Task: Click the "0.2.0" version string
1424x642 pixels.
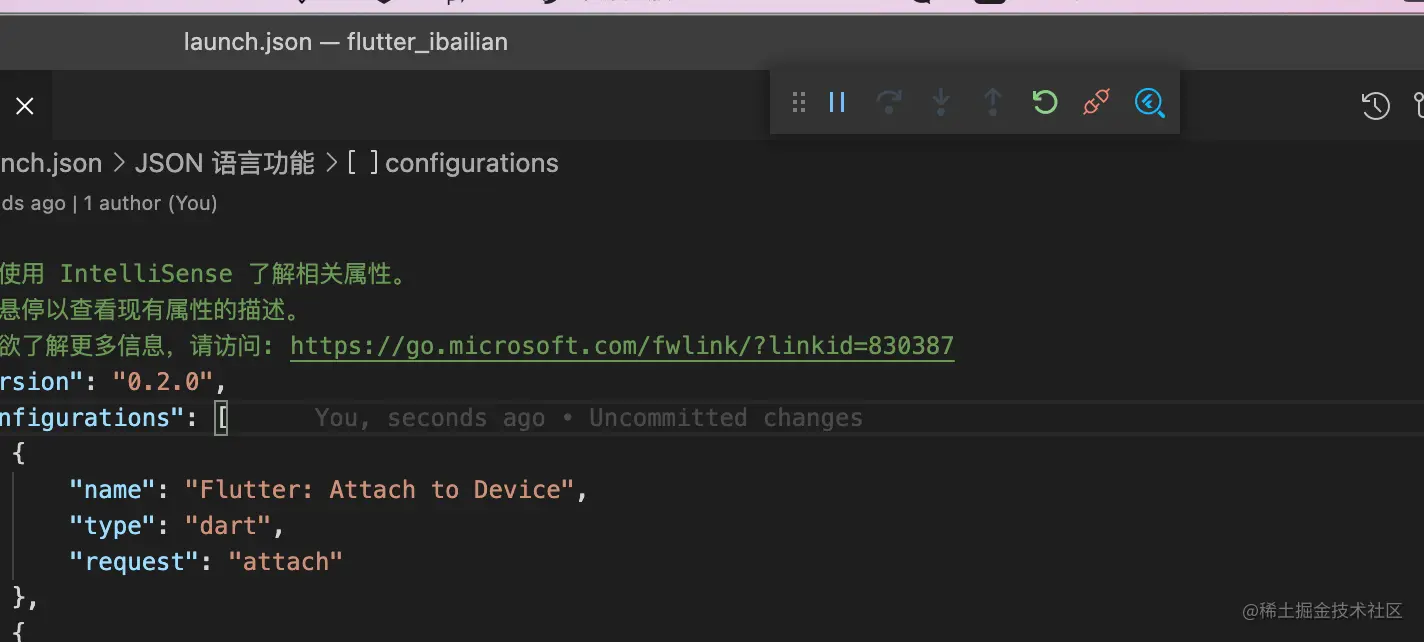Action: (163, 382)
